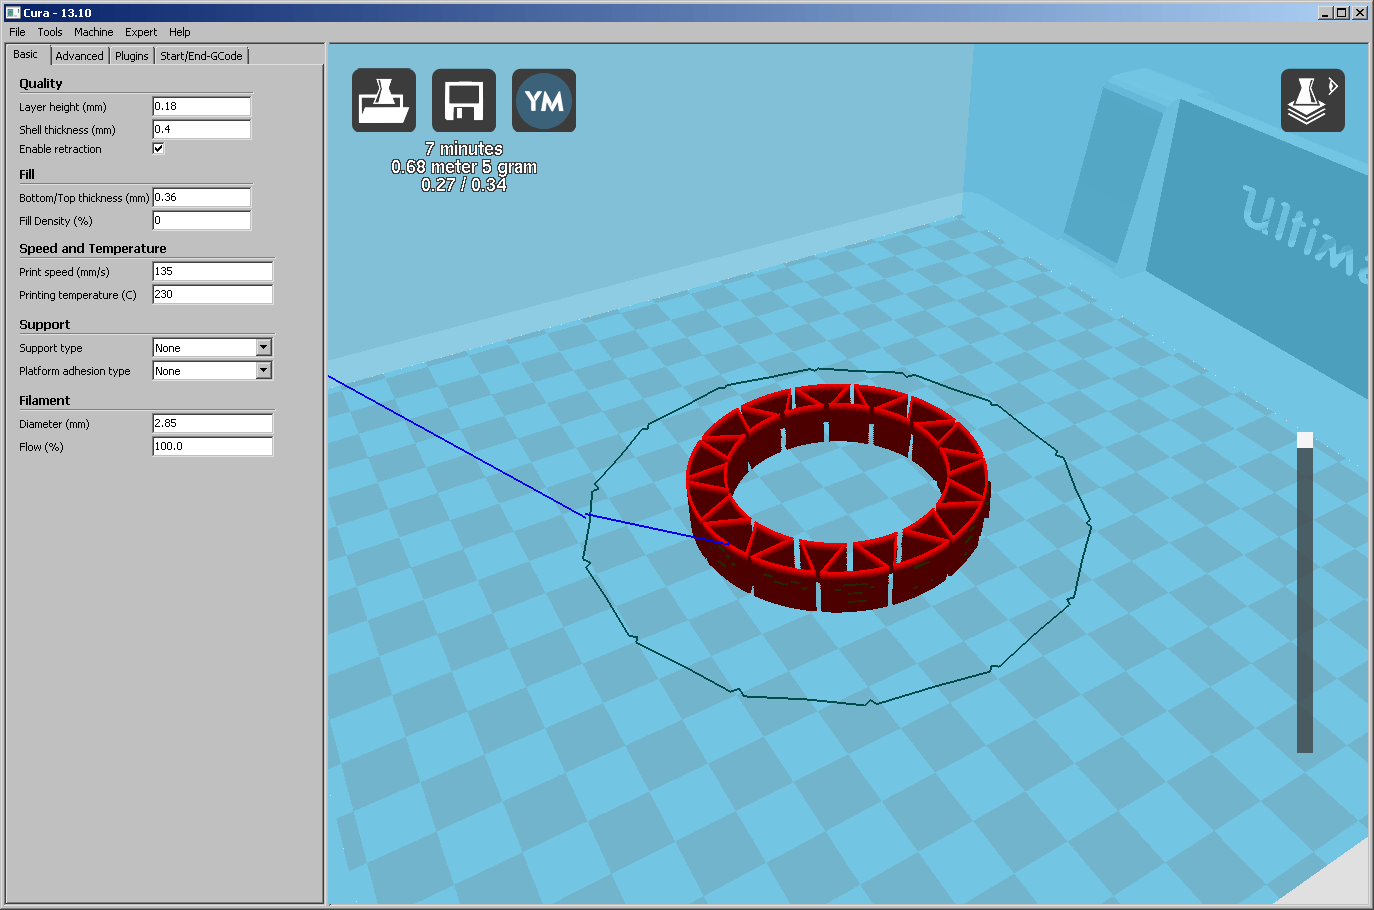Viewport: 1374px width, 910px height.
Task: Click the Printing temperature input field
Action: (212, 294)
